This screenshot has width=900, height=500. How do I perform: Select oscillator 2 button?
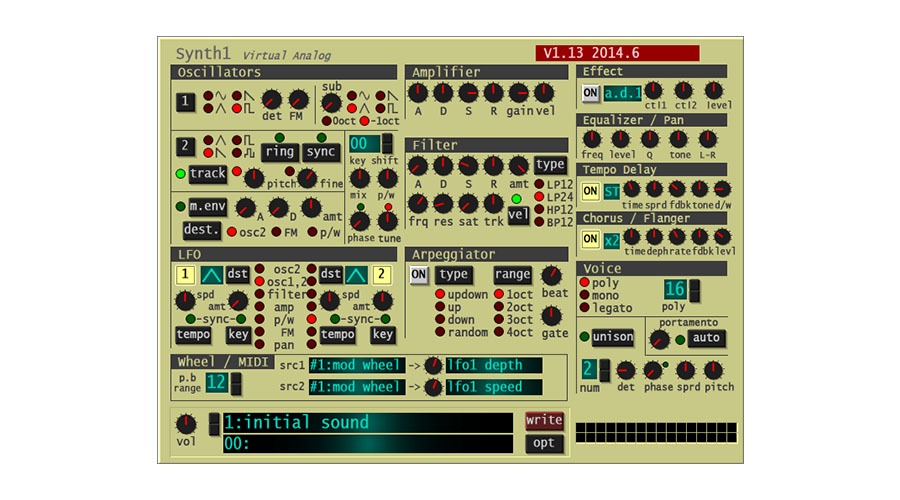click(x=185, y=146)
